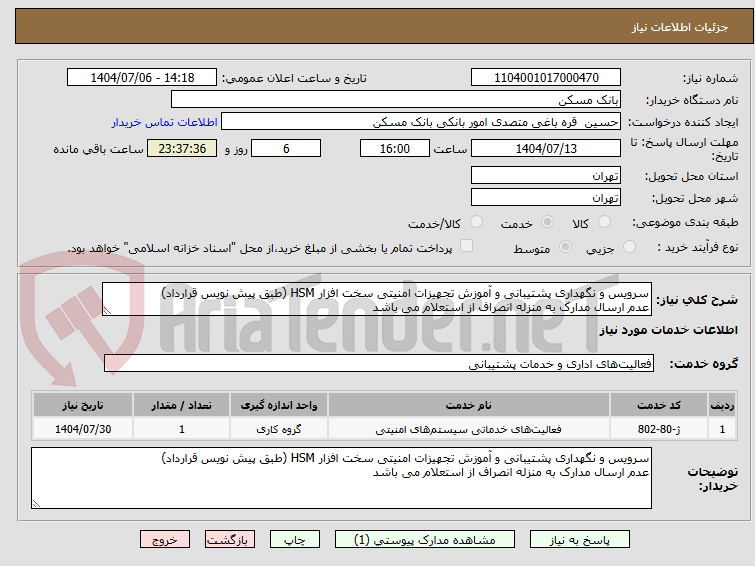Click the تاریخ نیاز column header
Viewport: 755px width, 566px height.
click(x=83, y=405)
